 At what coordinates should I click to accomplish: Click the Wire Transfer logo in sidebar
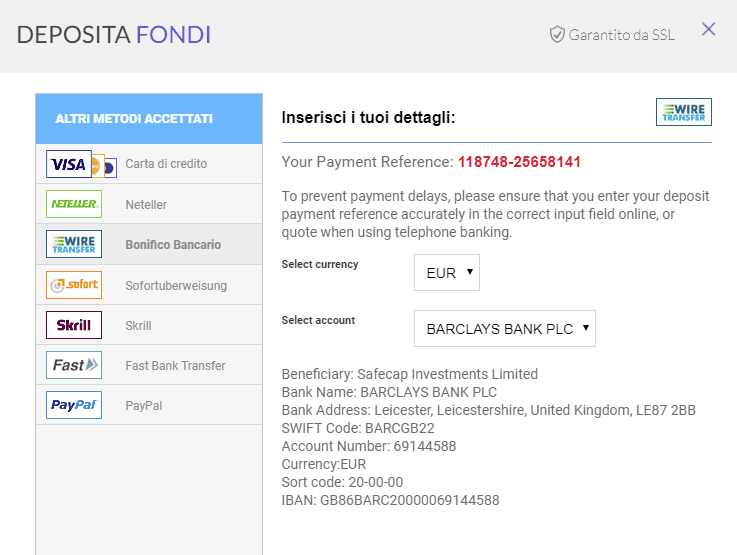click(74, 244)
